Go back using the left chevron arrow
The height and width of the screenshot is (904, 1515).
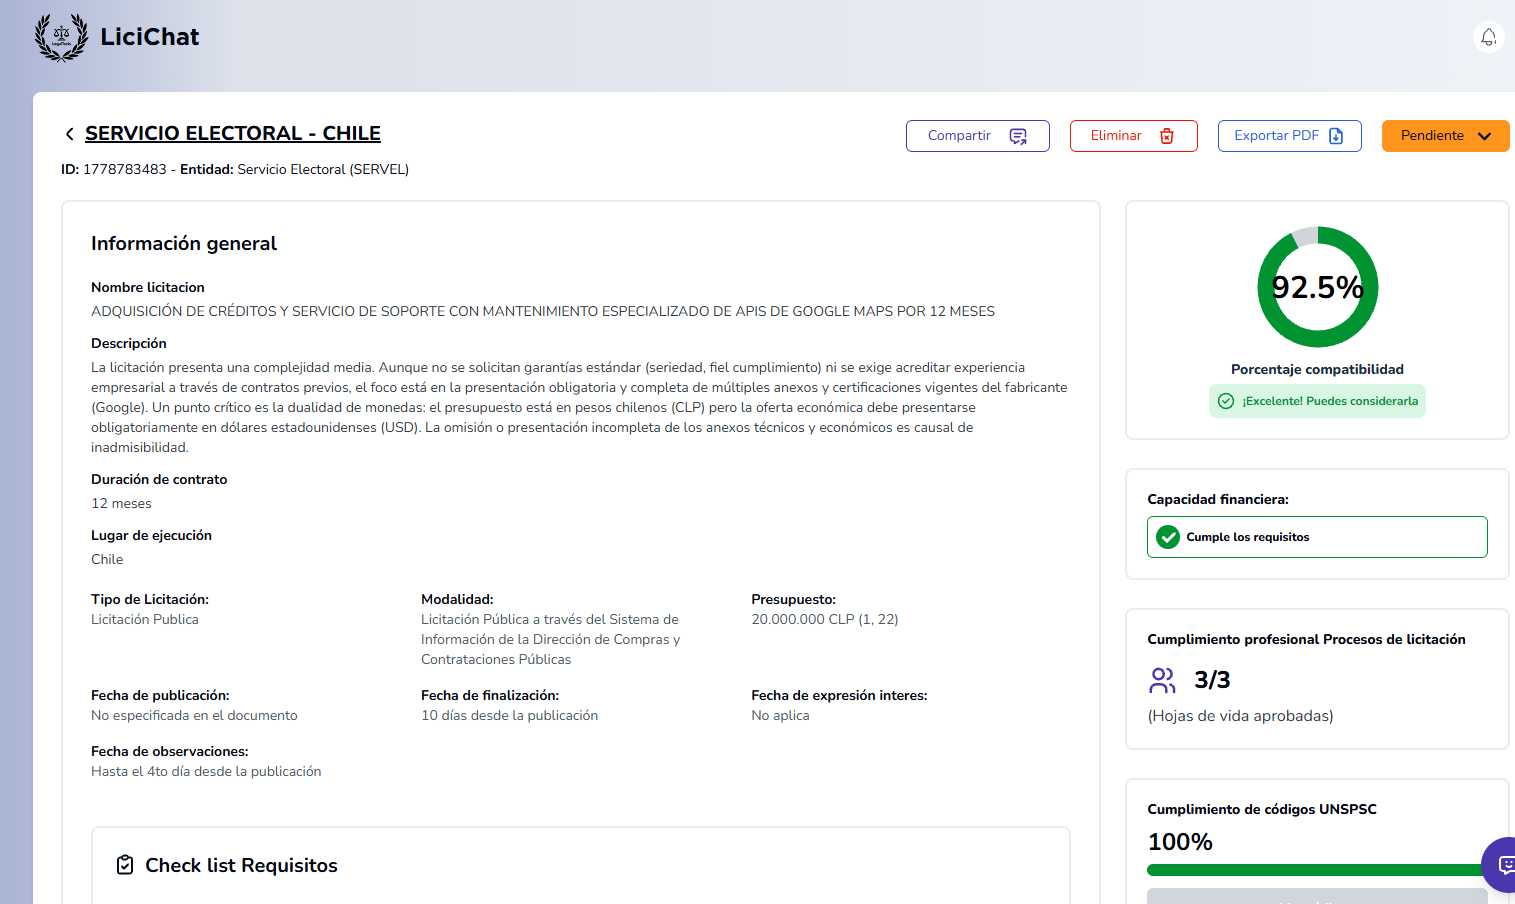[x=69, y=134]
